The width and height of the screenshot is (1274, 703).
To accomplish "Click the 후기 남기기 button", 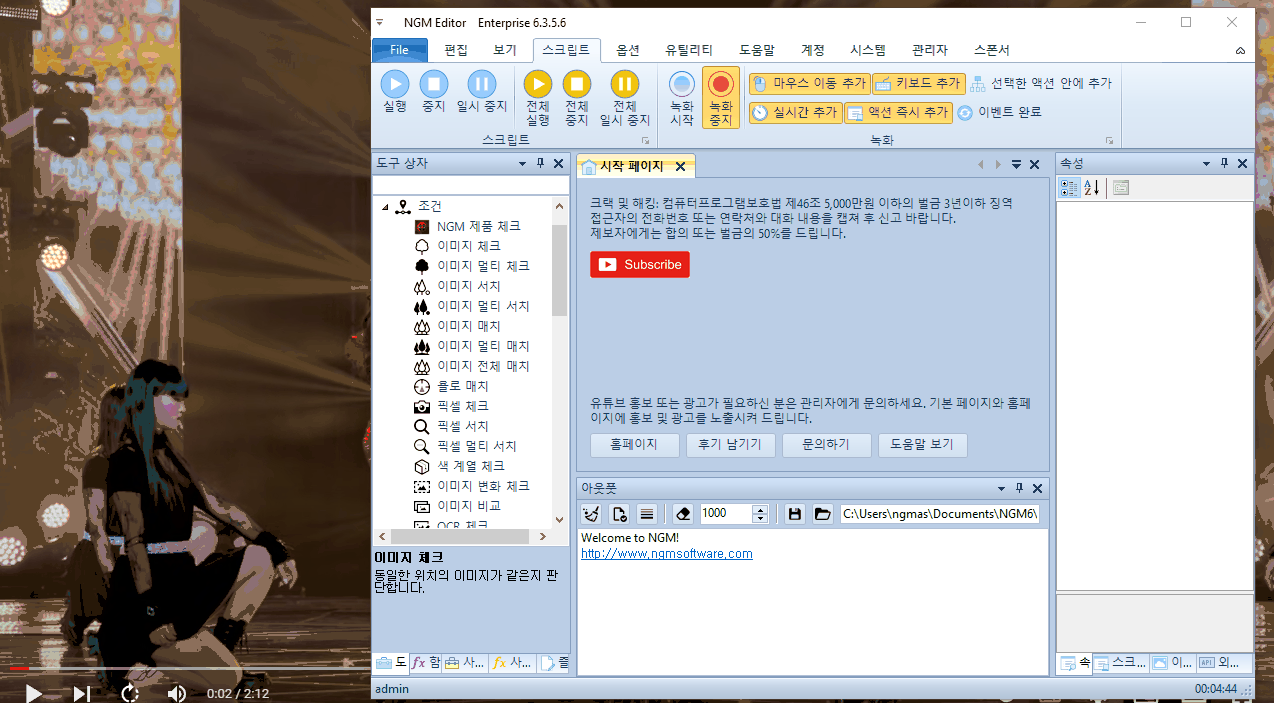I will coord(731,445).
